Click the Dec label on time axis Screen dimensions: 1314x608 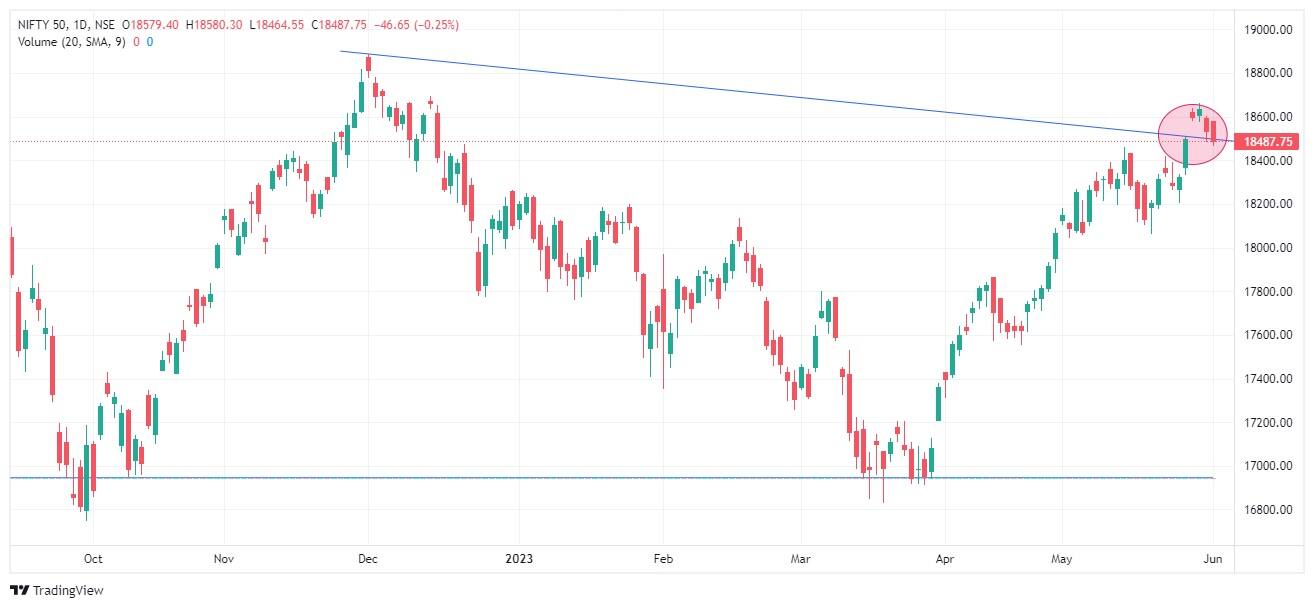[x=367, y=559]
